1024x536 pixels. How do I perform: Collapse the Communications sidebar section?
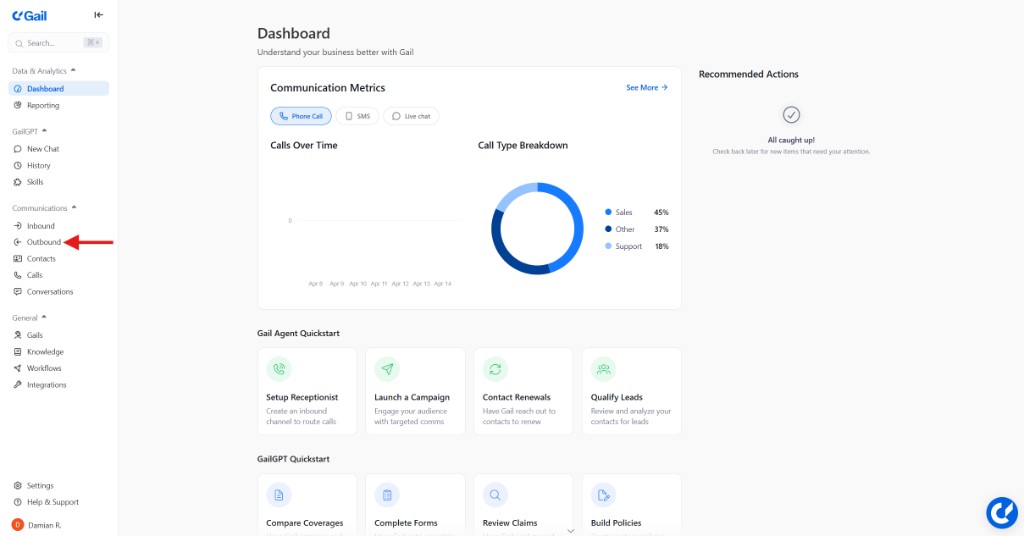coord(73,208)
